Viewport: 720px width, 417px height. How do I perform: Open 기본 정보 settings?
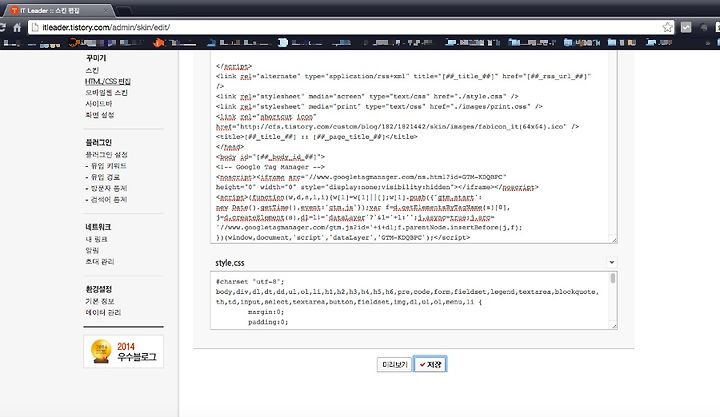pyautogui.click(x=99, y=301)
